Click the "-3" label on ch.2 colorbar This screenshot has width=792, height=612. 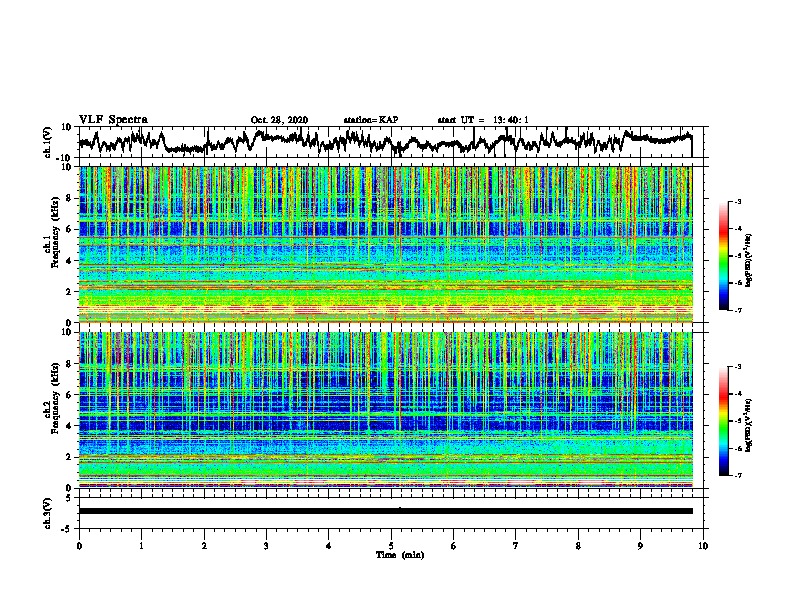point(737,367)
